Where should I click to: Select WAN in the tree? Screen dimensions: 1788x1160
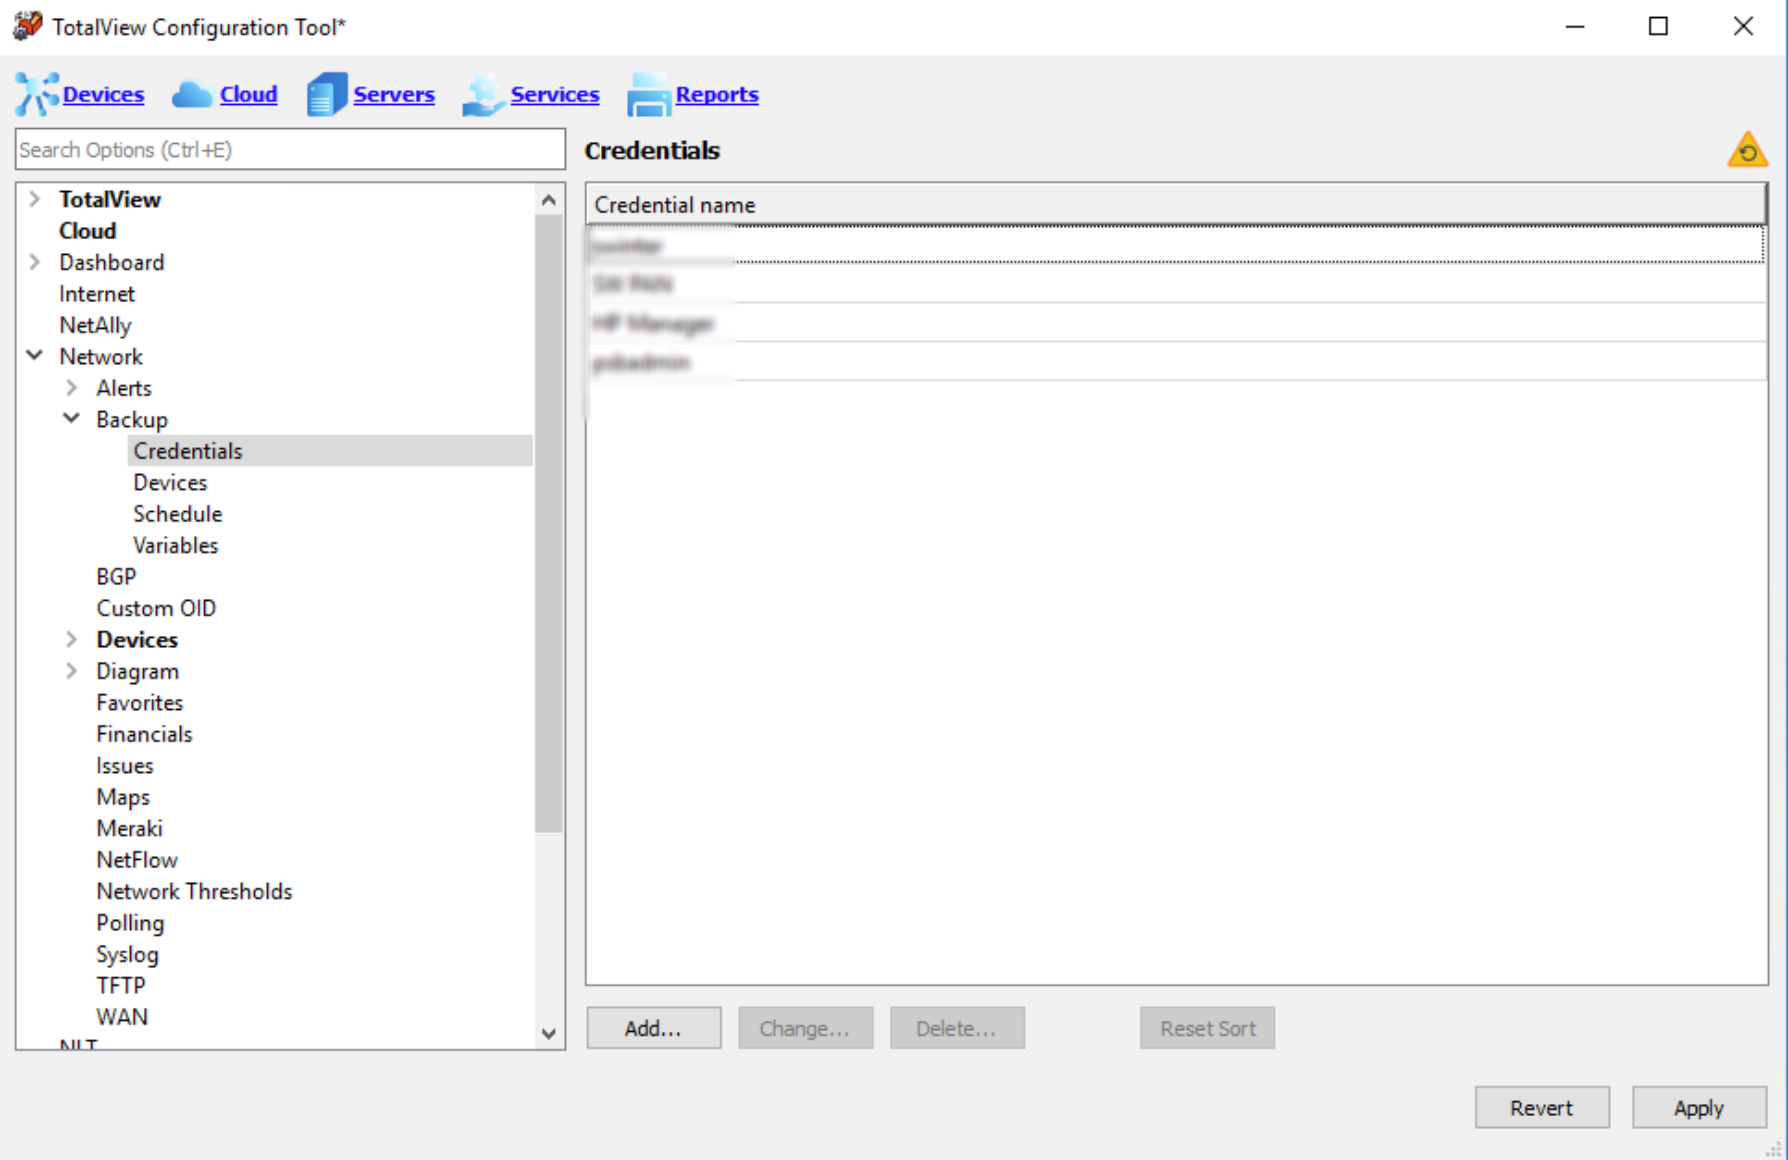click(x=122, y=1017)
